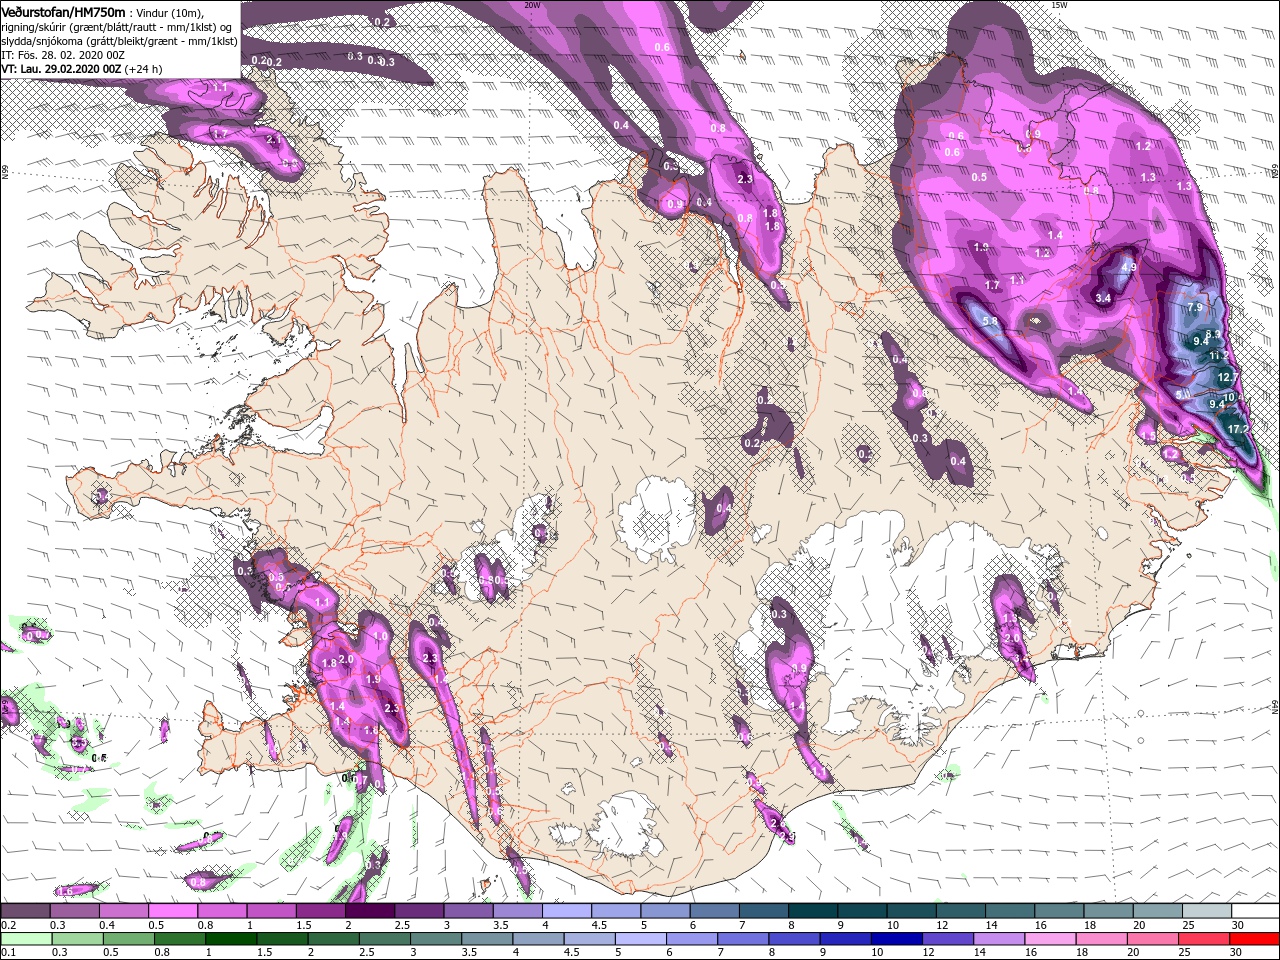Image resolution: width=1280 pixels, height=960 pixels.
Task: Click the 0.1 label in the lower legend row
Action: click(x=8, y=953)
